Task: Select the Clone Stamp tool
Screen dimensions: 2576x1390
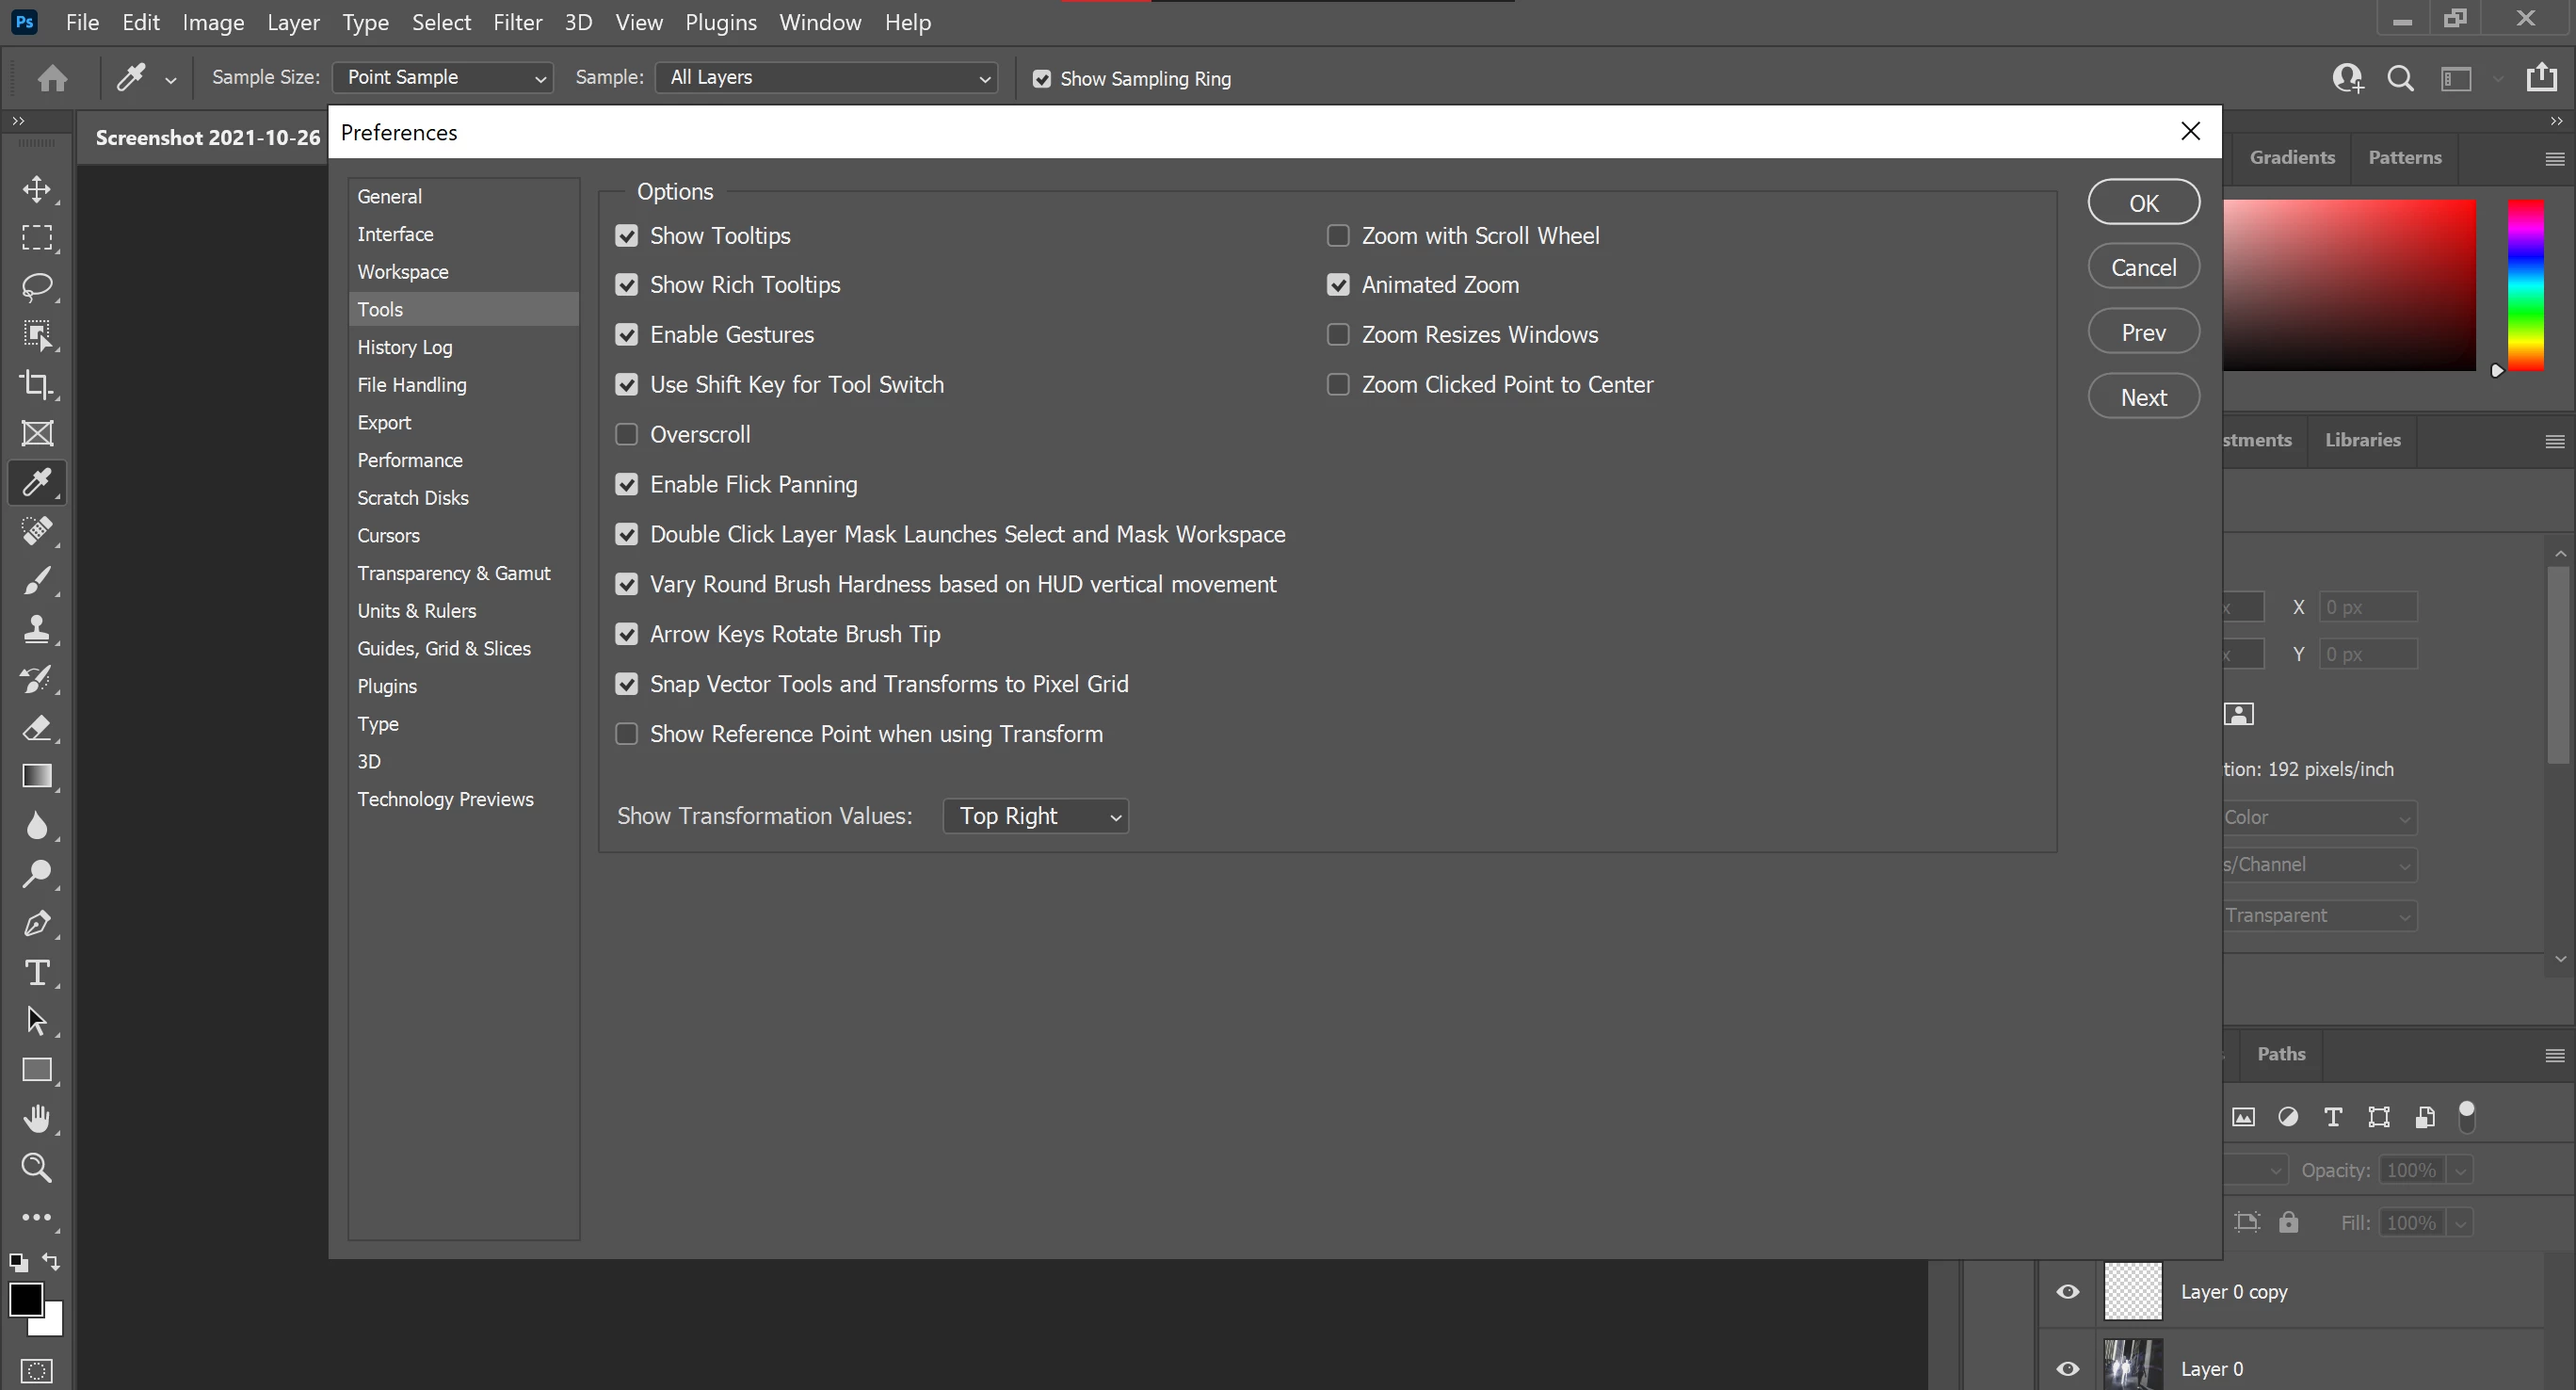Action: click(37, 629)
